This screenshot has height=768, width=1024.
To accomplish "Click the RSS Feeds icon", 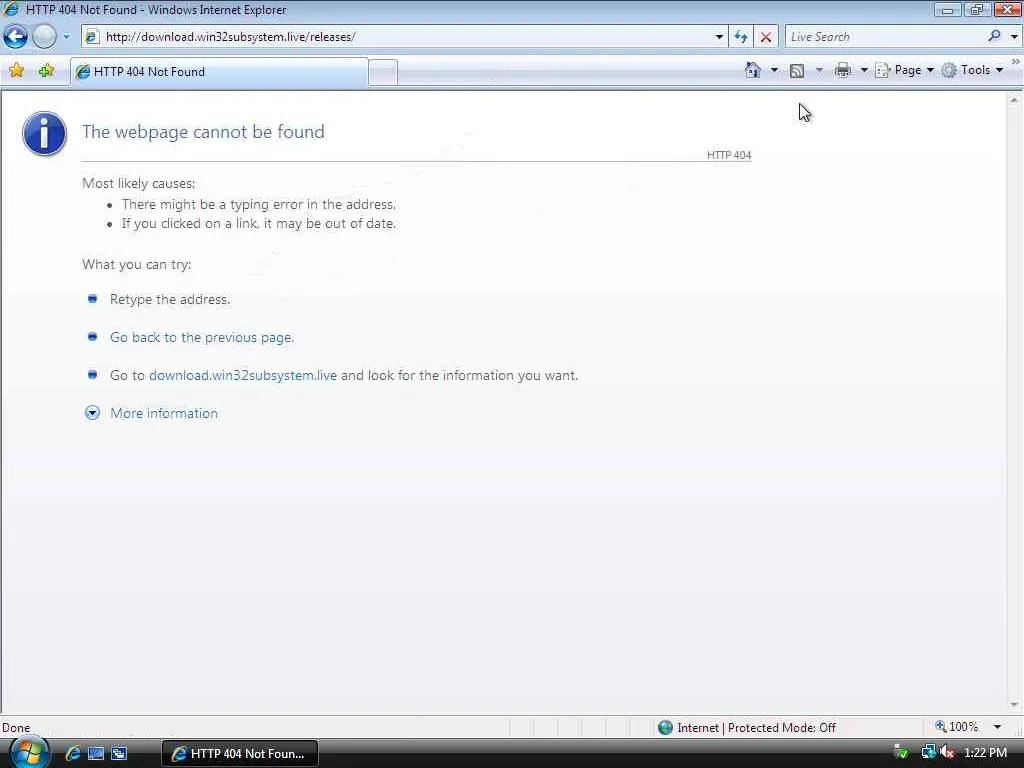I will (x=797, y=71).
